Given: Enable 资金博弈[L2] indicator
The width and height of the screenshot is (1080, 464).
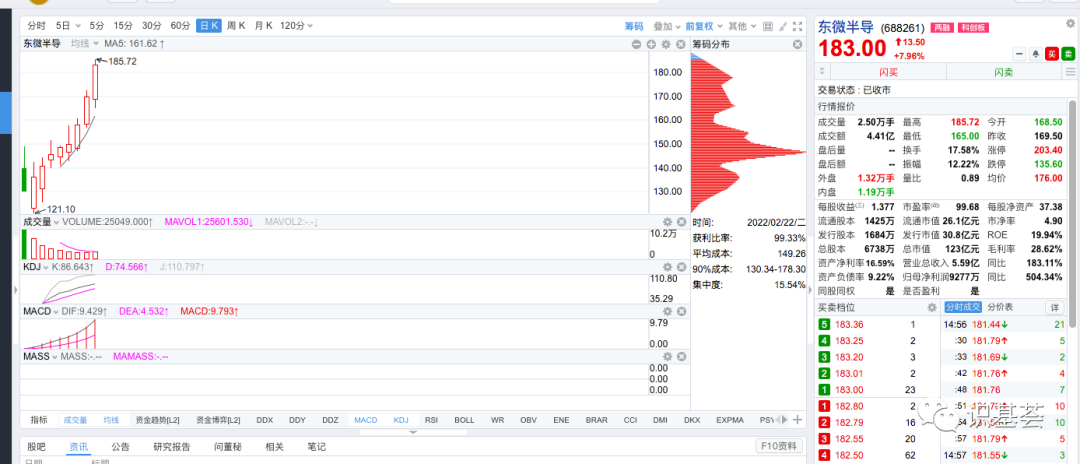Looking at the screenshot, I should tap(218, 419).
